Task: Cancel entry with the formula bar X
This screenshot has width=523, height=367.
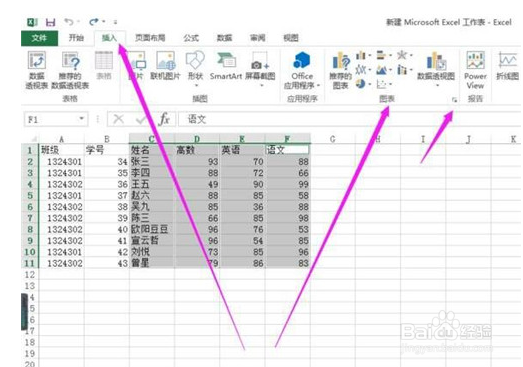Action: tap(119, 119)
